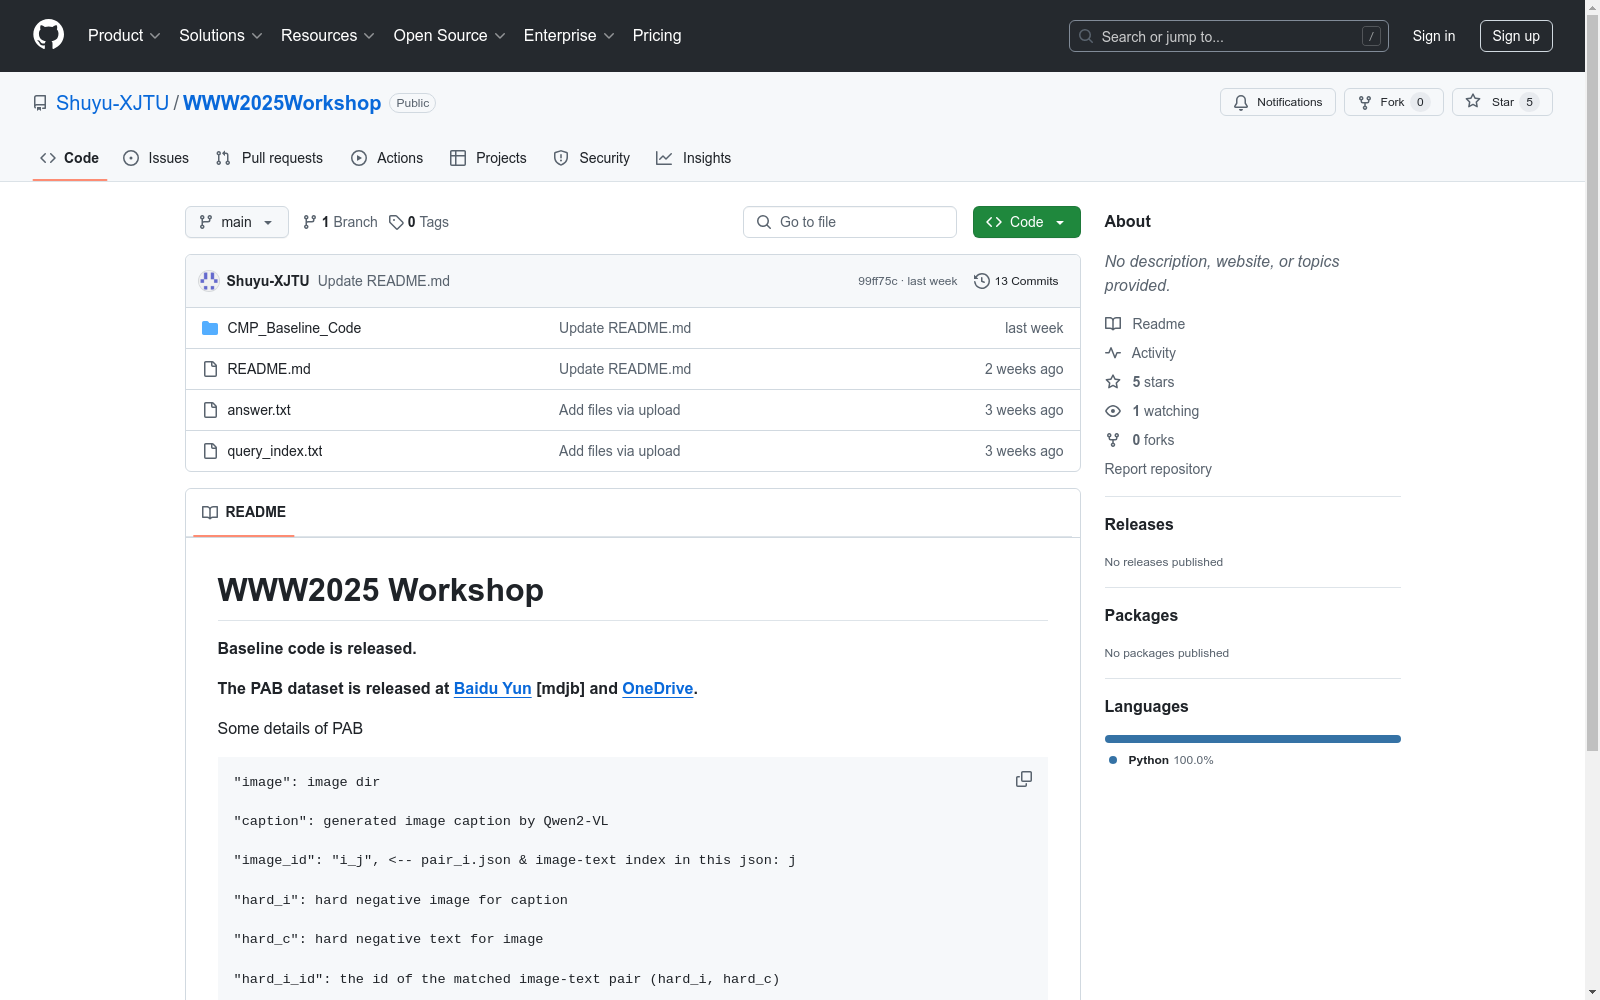Click the Report repository link

click(x=1158, y=469)
